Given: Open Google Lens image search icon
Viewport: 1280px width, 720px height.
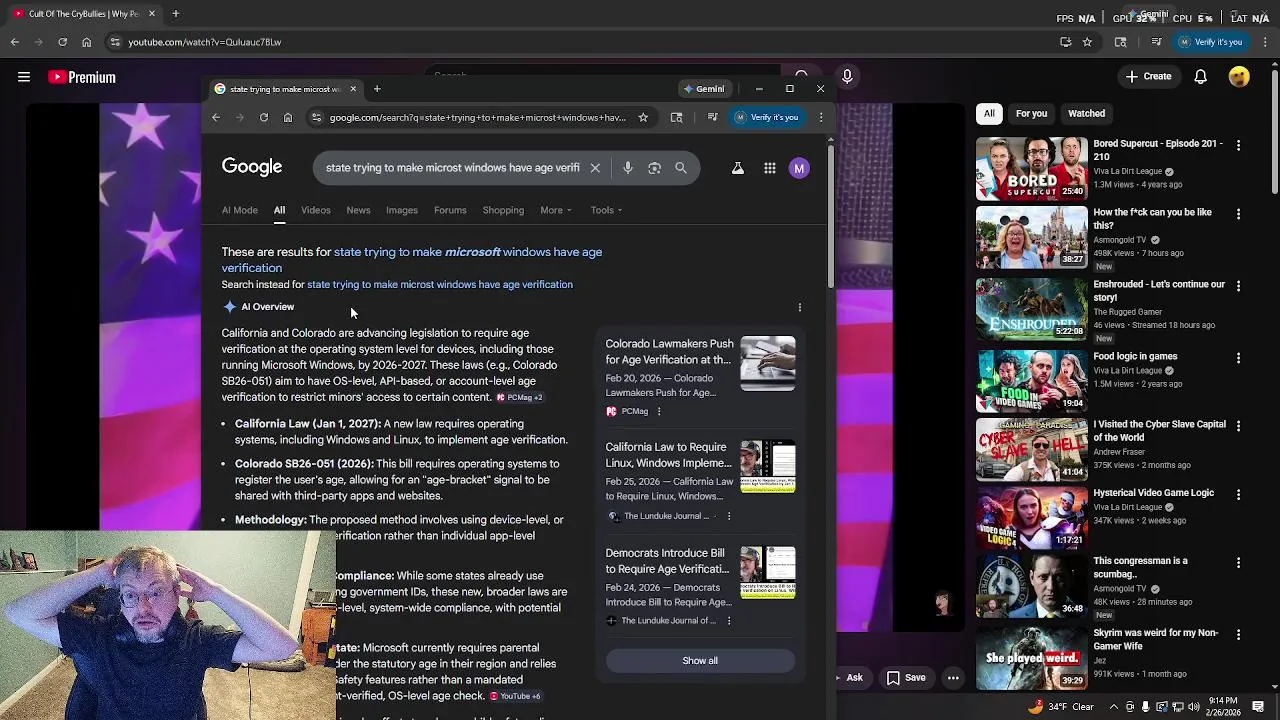Looking at the screenshot, I should tap(654, 168).
